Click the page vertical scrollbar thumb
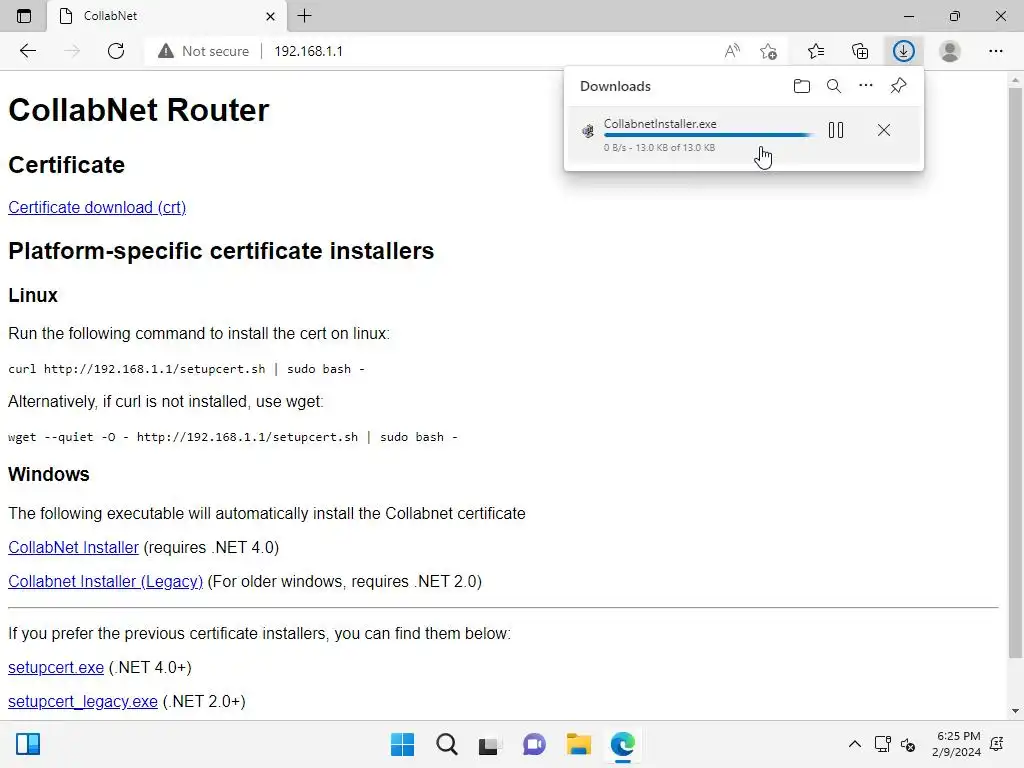This screenshot has width=1024, height=768. (x=1015, y=372)
